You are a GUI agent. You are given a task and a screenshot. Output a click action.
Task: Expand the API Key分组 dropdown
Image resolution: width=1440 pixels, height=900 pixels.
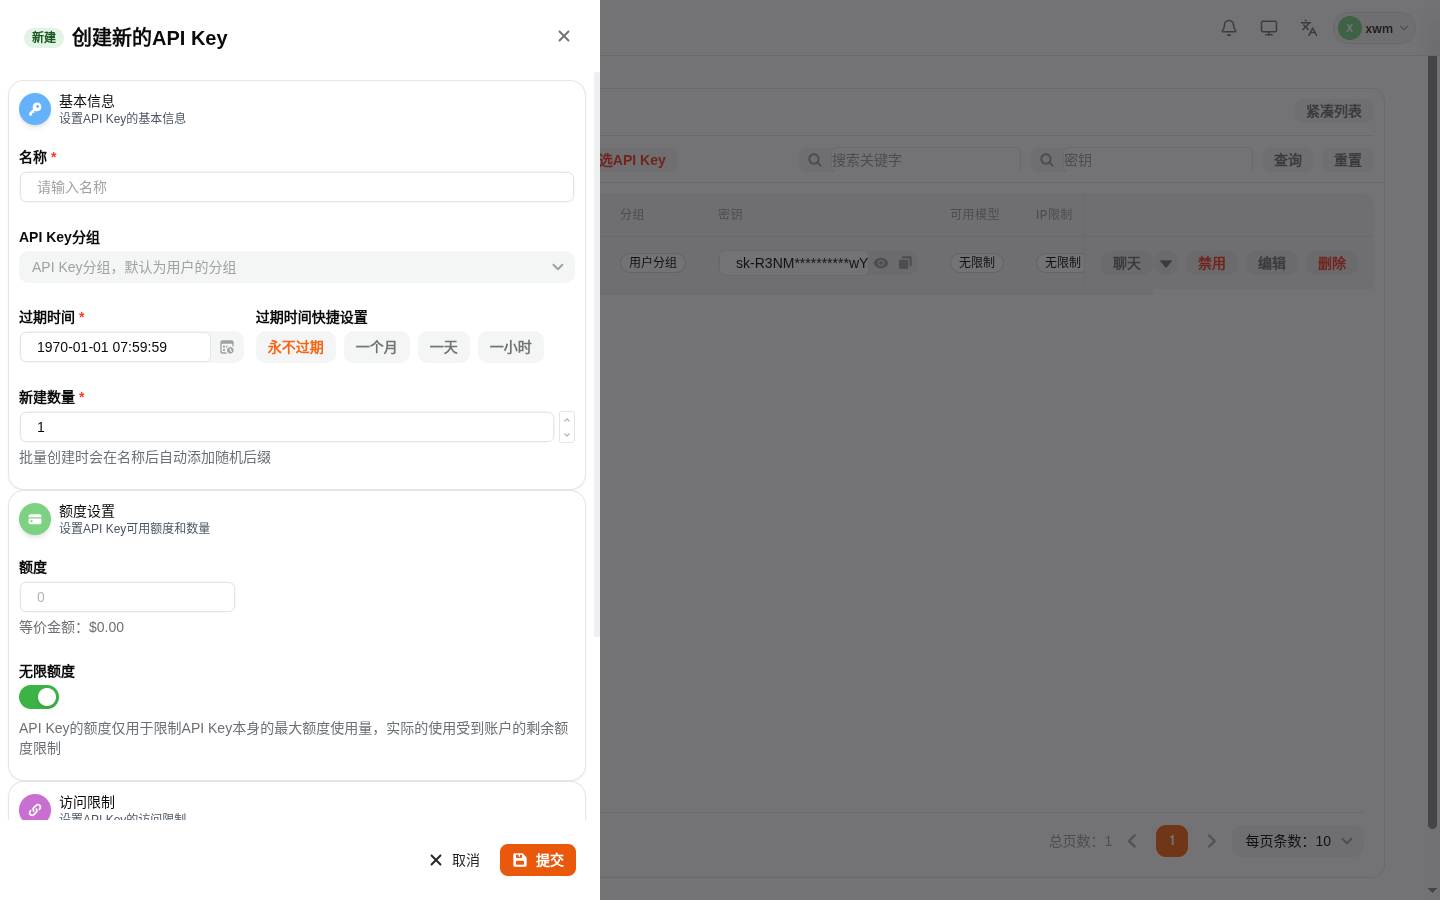coord(297,267)
